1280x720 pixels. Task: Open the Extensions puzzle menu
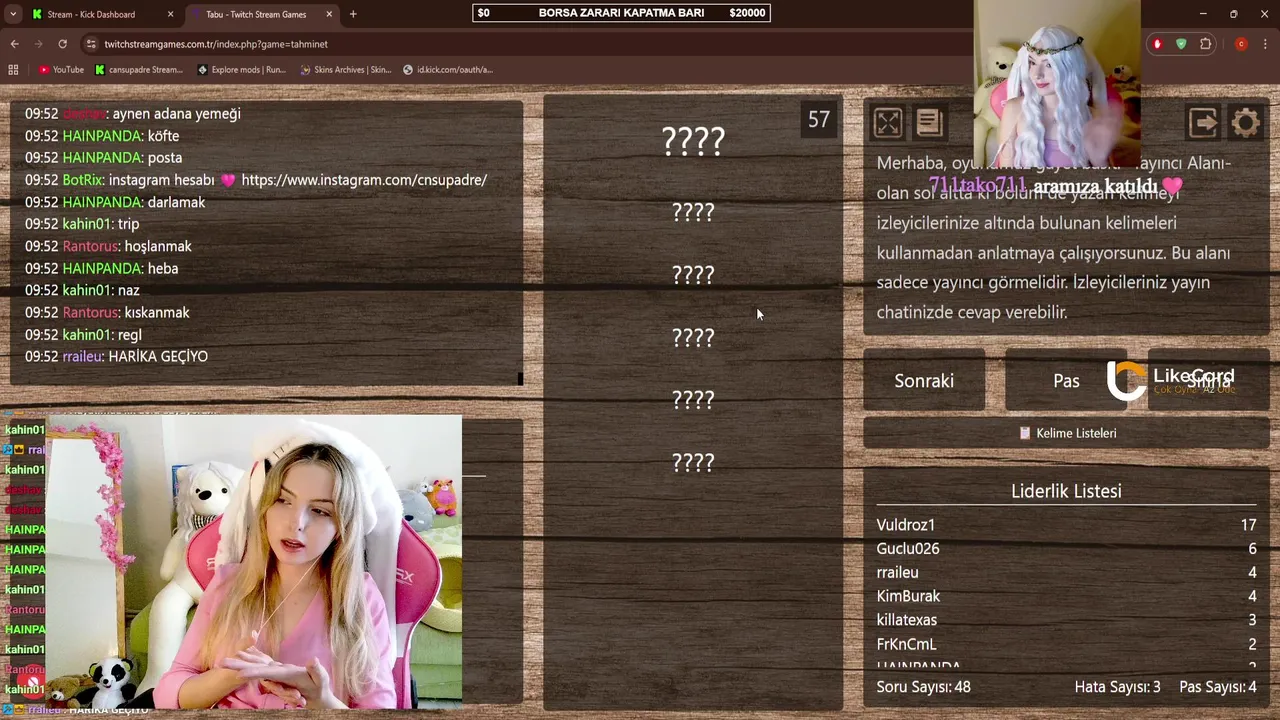(1205, 44)
